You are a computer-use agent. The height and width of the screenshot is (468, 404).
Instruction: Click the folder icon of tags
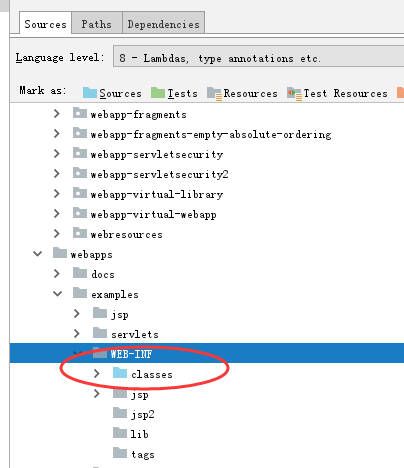(x=120, y=453)
